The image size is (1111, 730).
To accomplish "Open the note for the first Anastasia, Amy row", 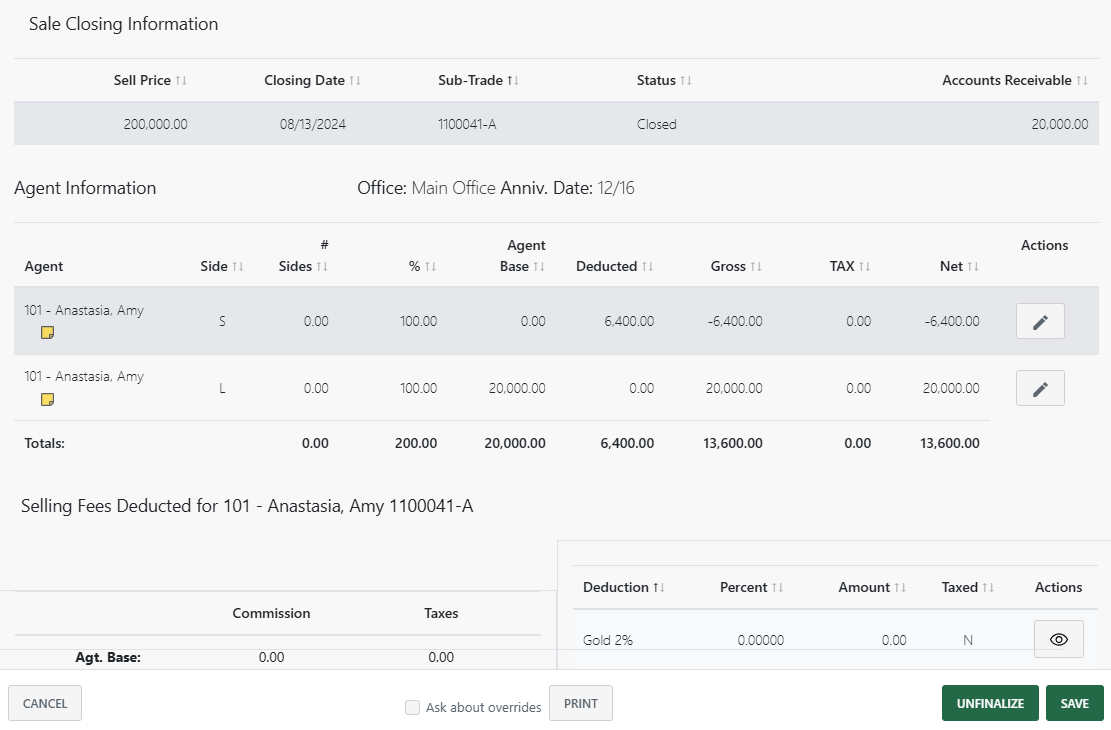I will pos(46,332).
